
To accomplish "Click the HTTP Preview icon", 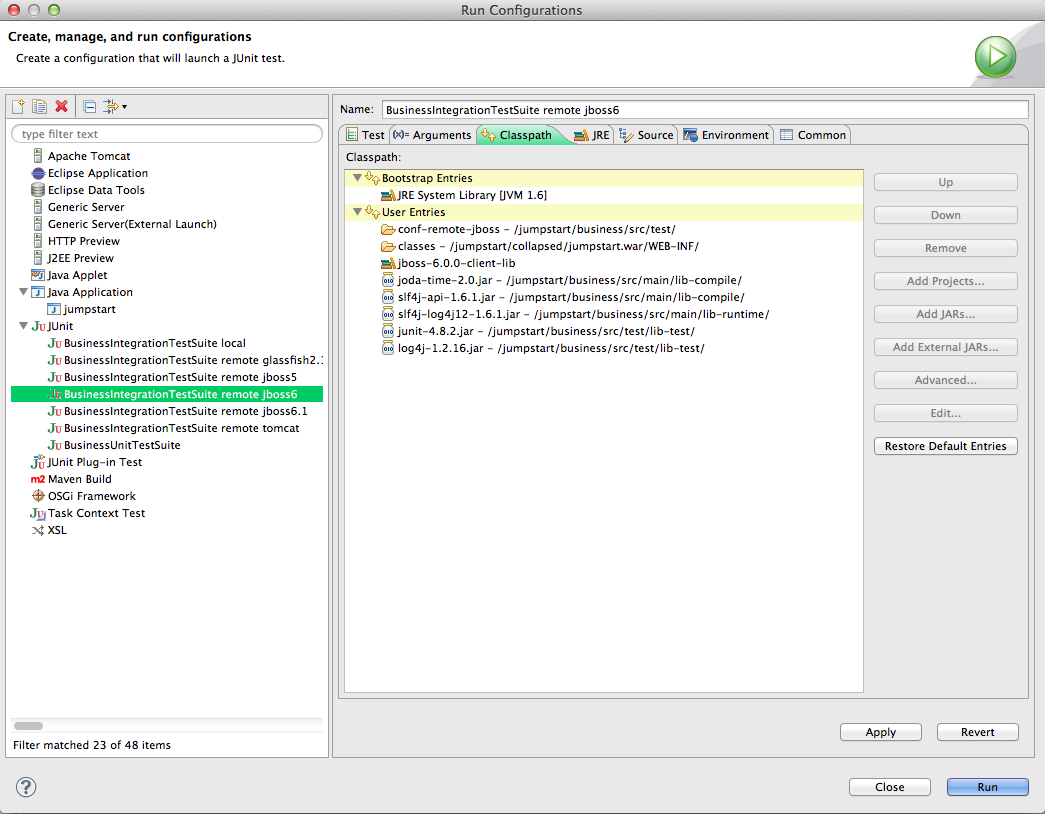I will pyautogui.click(x=38, y=241).
